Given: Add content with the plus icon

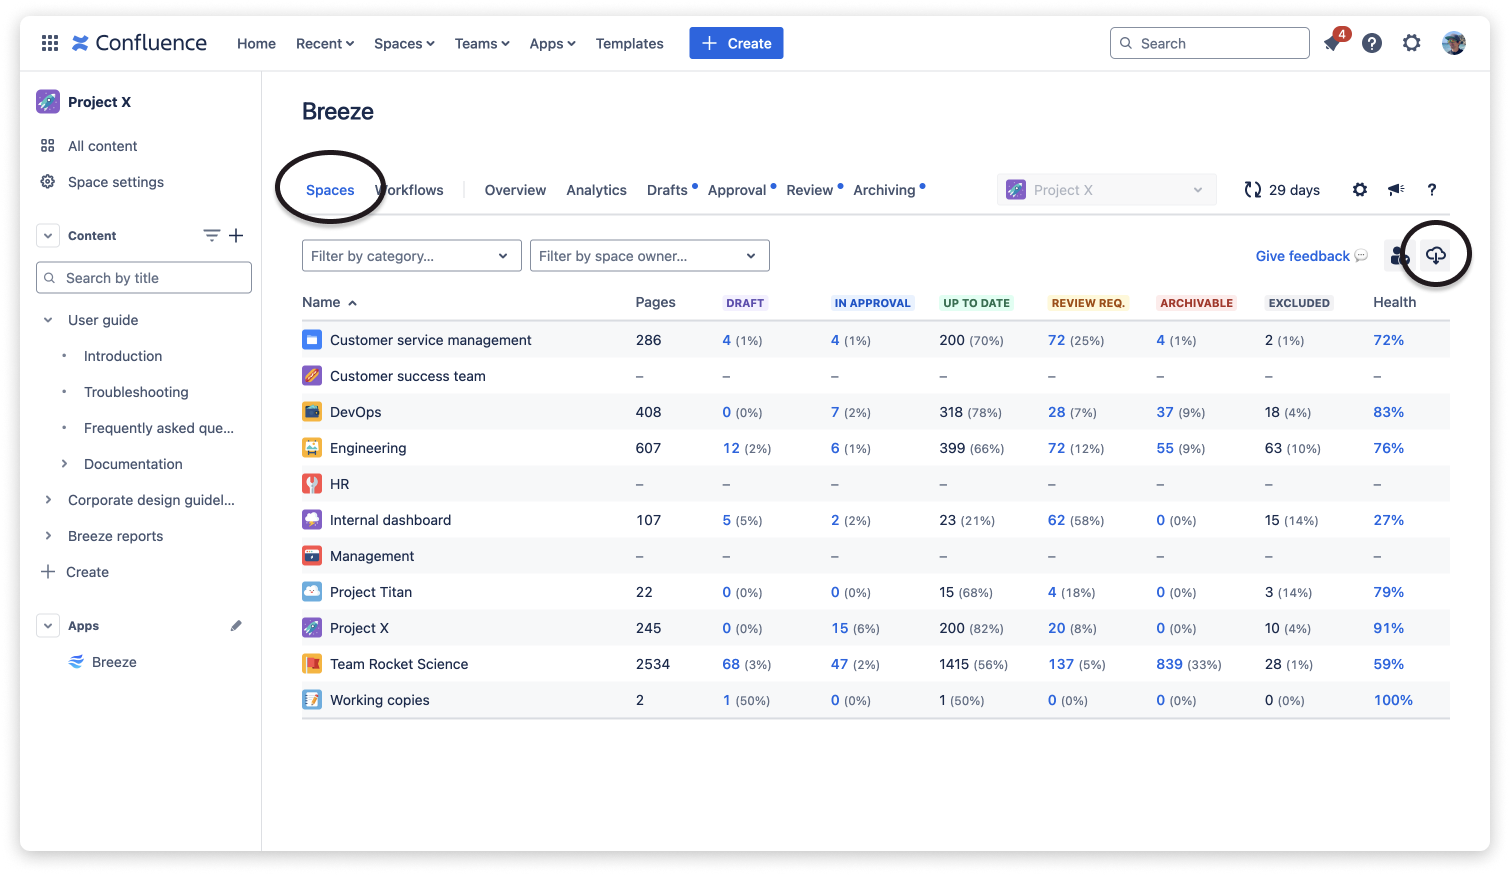Looking at the screenshot, I should click(x=236, y=236).
